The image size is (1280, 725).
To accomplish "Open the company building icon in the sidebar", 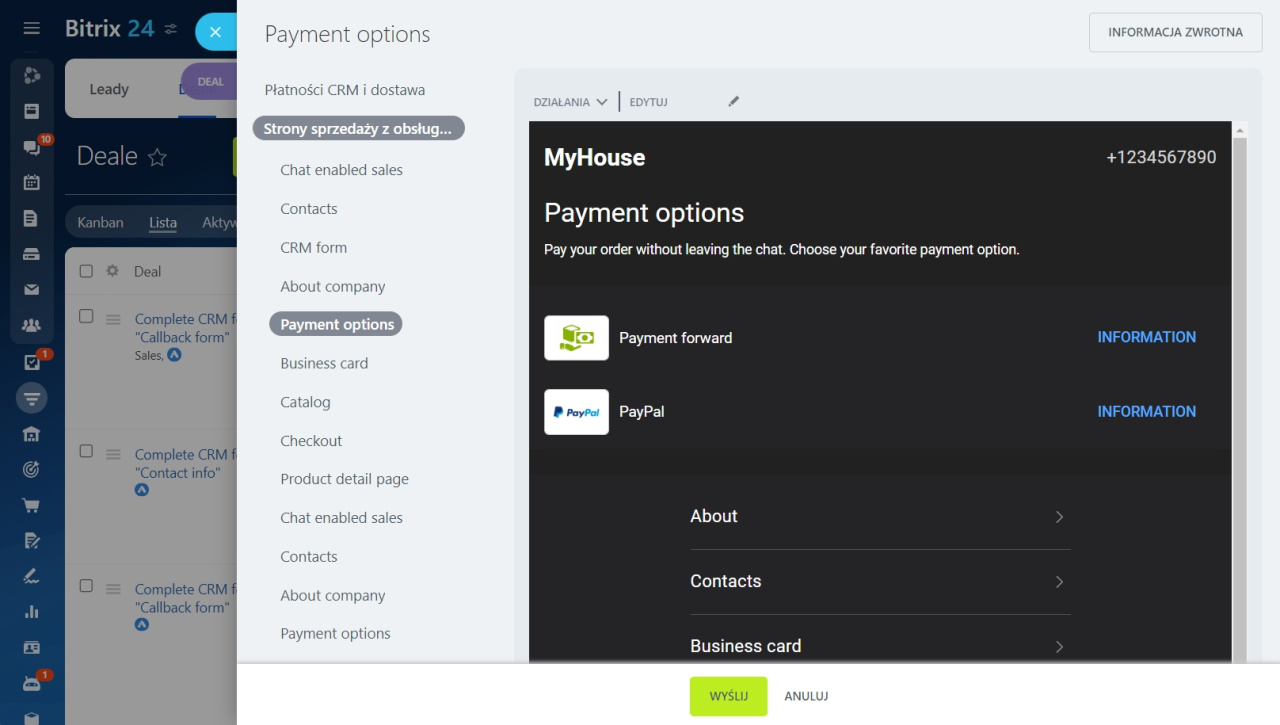I will click(x=32, y=434).
